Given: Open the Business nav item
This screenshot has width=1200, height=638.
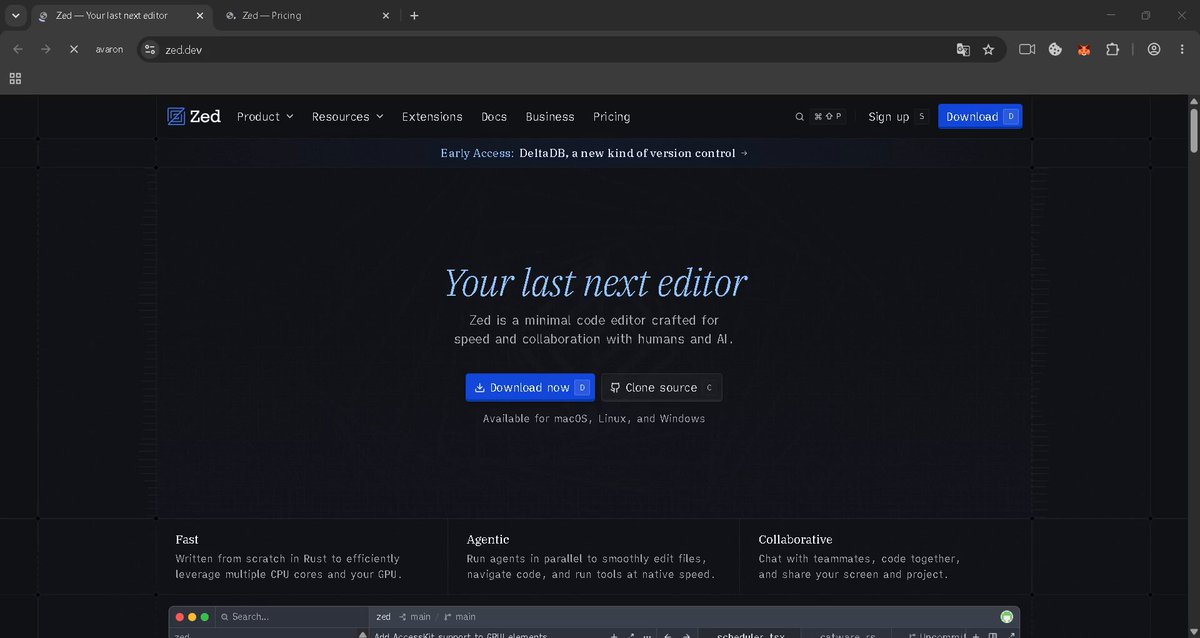Looking at the screenshot, I should point(550,117).
